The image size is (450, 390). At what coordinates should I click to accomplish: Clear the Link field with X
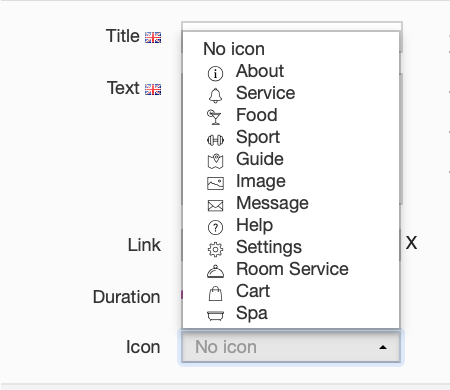click(x=411, y=243)
